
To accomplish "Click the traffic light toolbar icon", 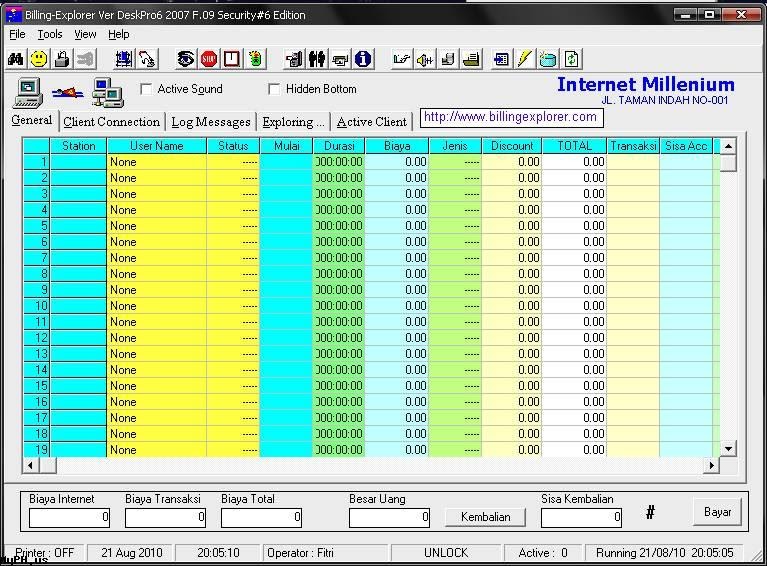I will 255,59.
